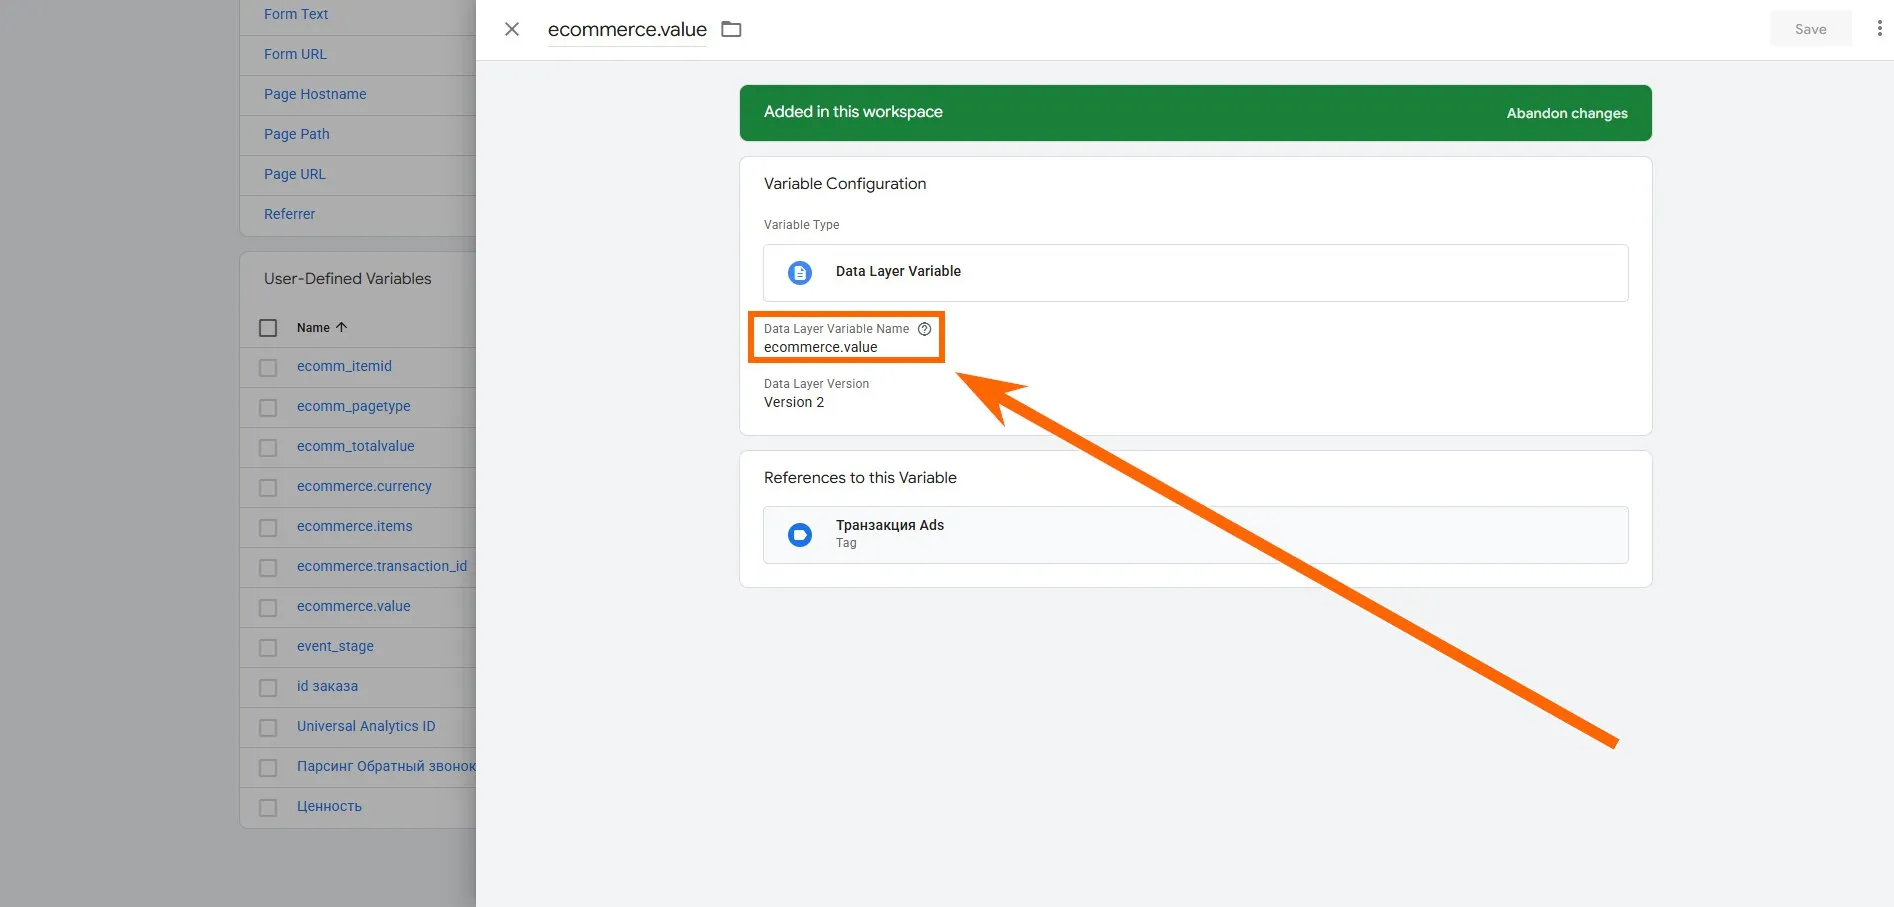Click Abandon changes in green banner
The width and height of the screenshot is (1894, 907).
pos(1566,113)
